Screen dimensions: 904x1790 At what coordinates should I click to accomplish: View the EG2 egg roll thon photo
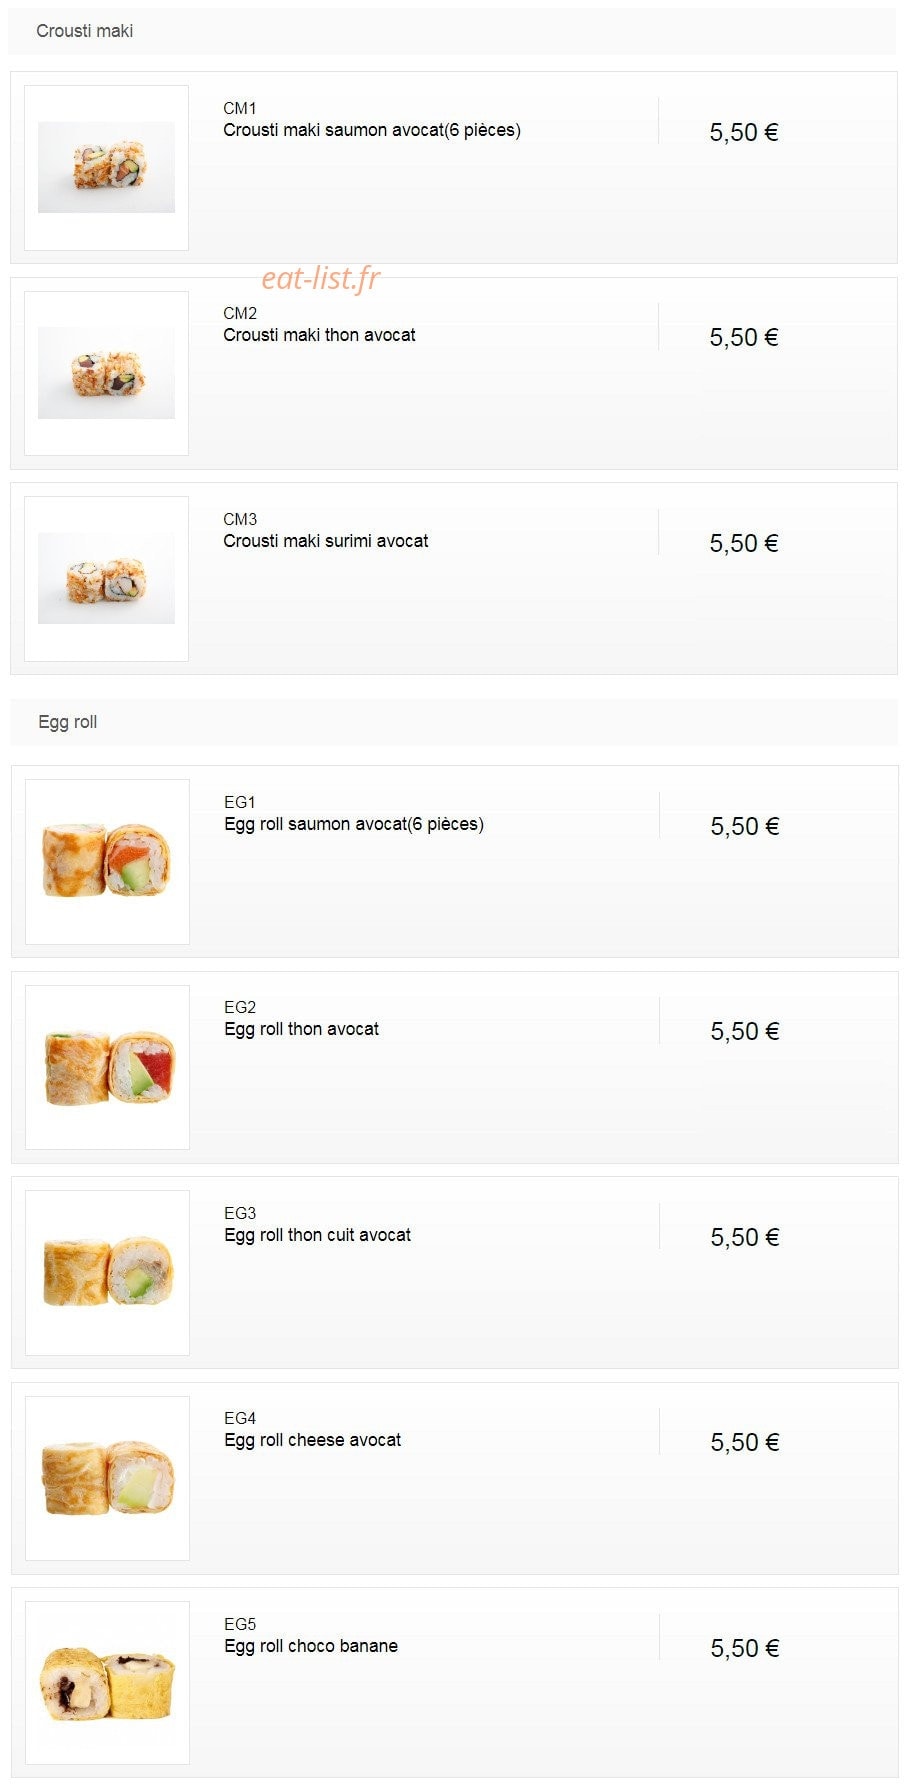(x=107, y=1067)
